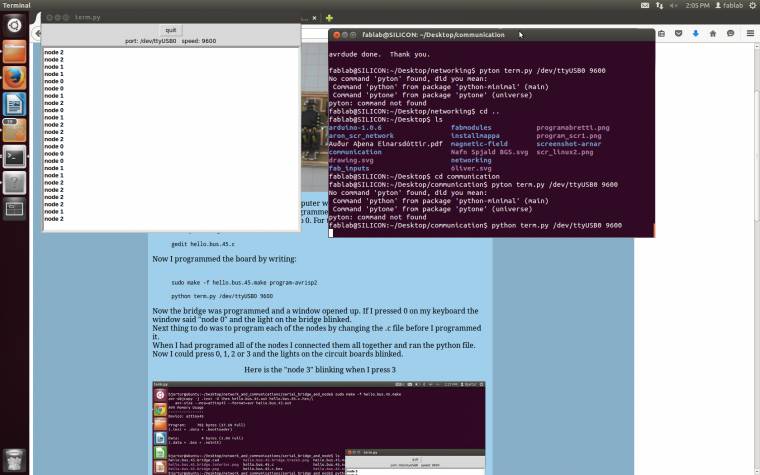The image size is (760, 475).
Task: Click the 'cd communication' terminal command line
Action: click(x=414, y=176)
